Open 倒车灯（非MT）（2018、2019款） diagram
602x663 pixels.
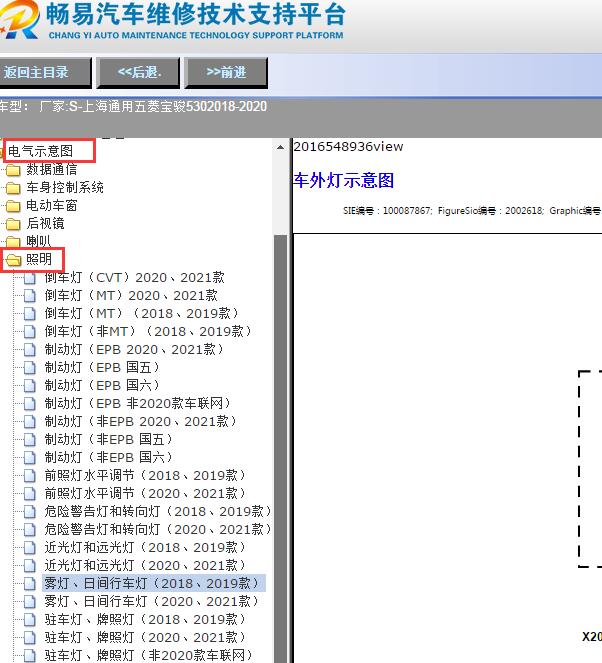[149, 332]
